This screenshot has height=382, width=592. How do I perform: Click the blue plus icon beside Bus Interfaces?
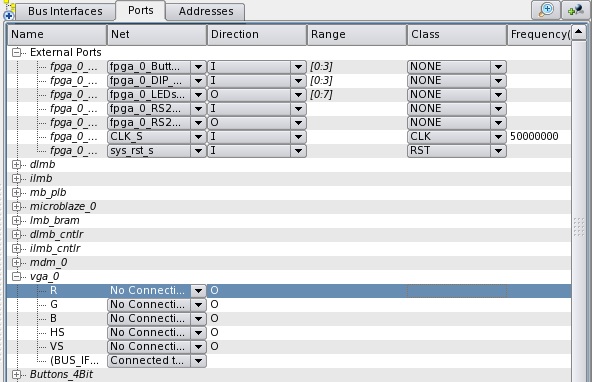[x=9, y=15]
